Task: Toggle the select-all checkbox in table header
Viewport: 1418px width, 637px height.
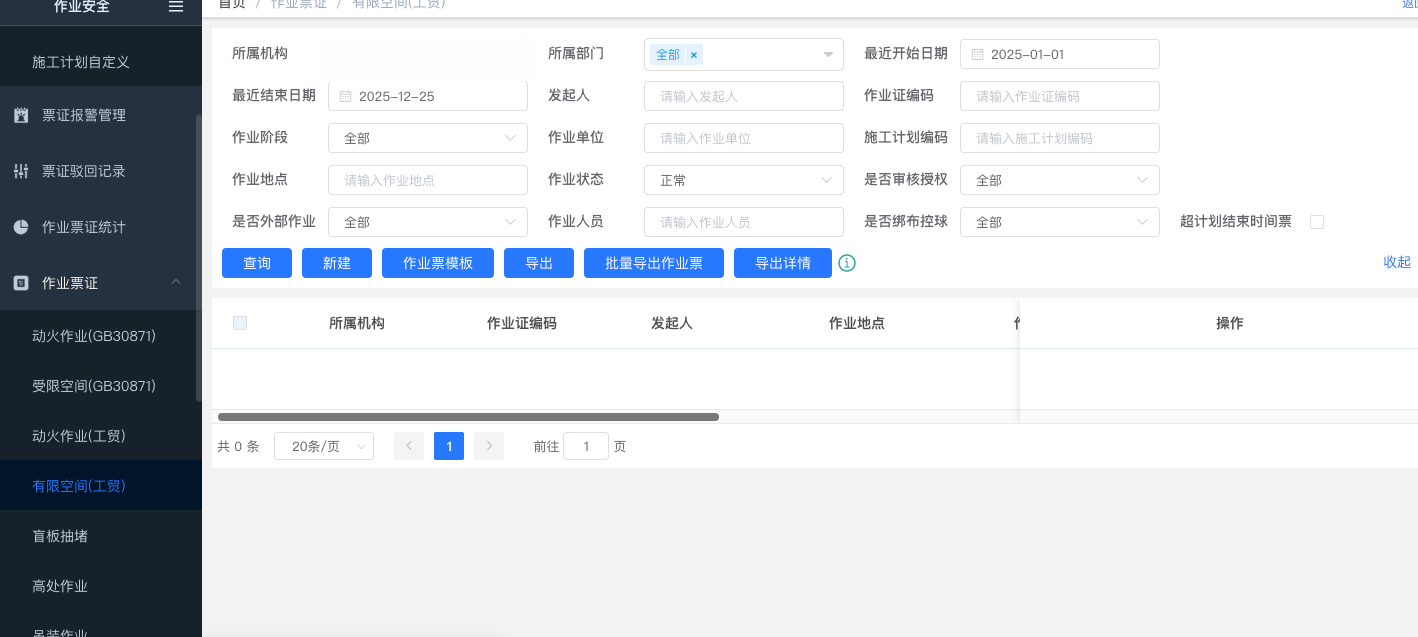Action: (240, 323)
